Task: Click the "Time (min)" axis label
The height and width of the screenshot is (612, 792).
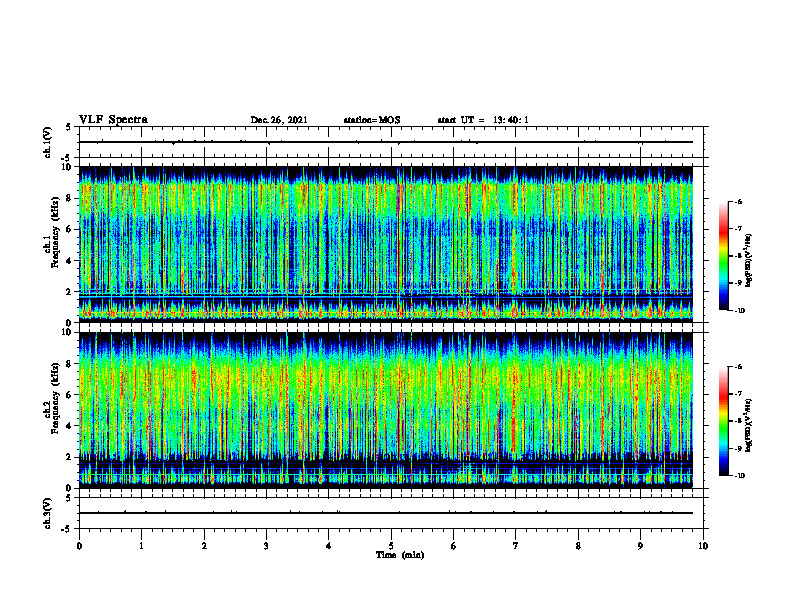Action: tap(400, 555)
